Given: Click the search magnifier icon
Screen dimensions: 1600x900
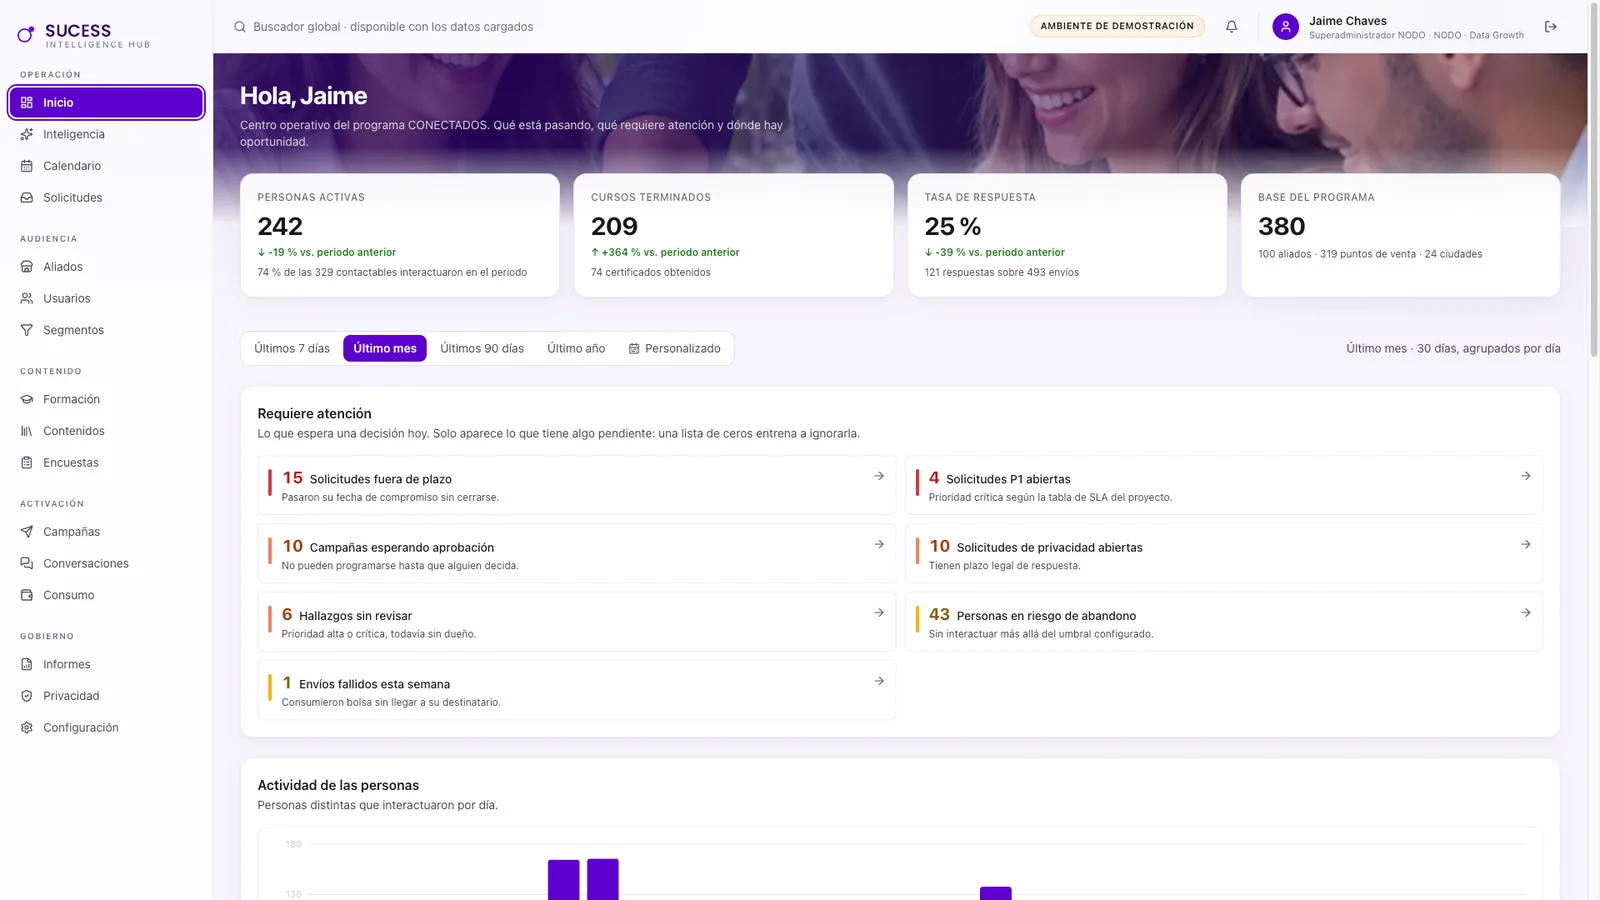Looking at the screenshot, I should [240, 27].
